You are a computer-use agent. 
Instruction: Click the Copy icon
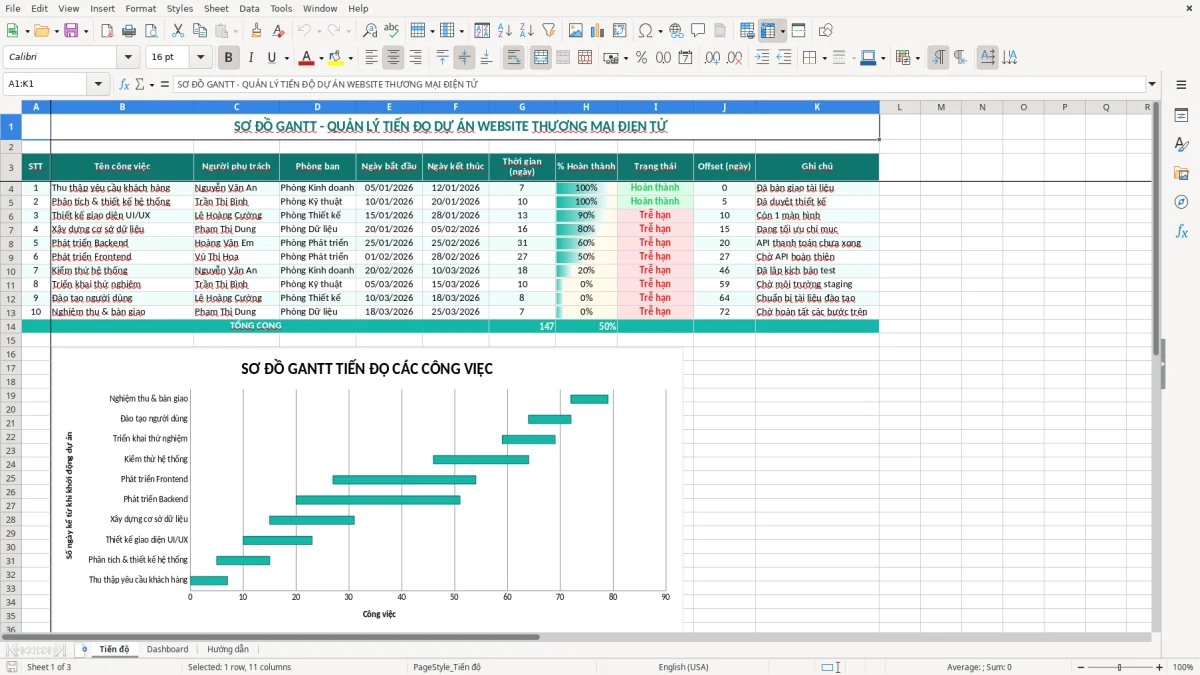200,31
